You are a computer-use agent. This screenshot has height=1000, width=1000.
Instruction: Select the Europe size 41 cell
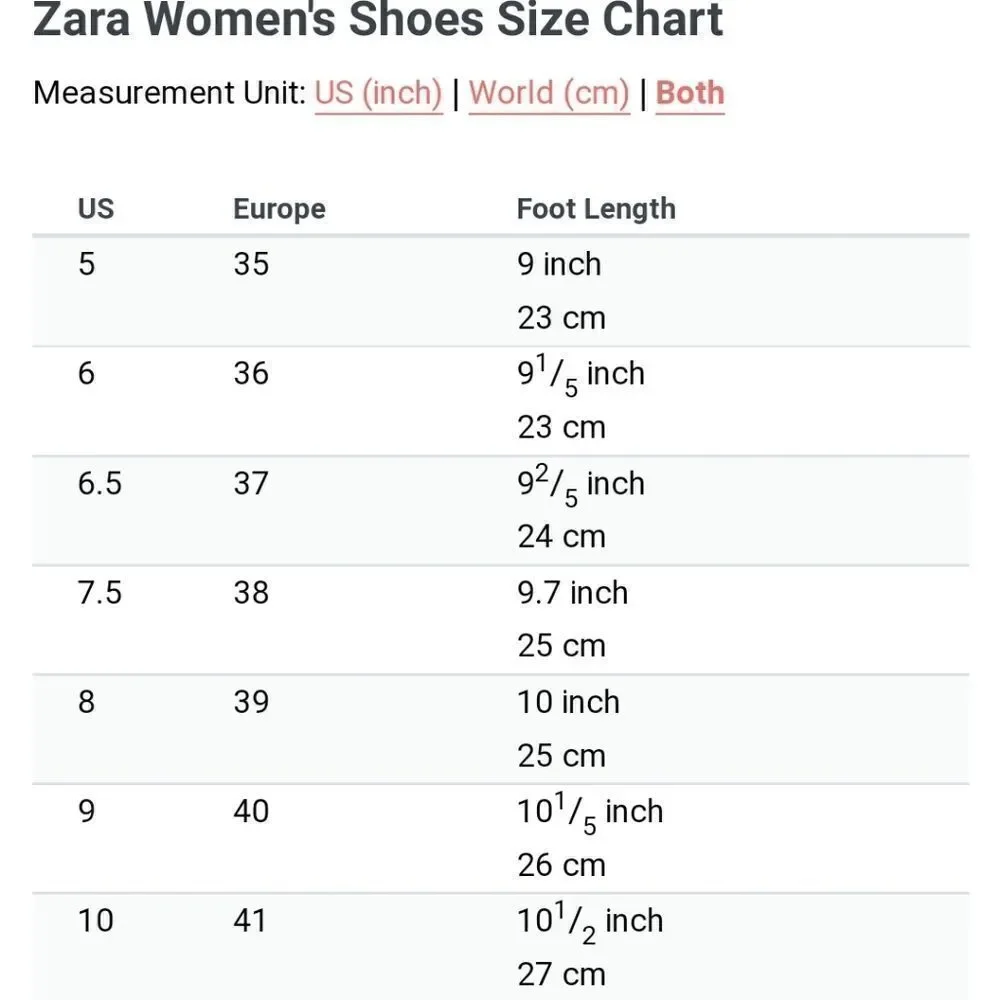point(249,921)
